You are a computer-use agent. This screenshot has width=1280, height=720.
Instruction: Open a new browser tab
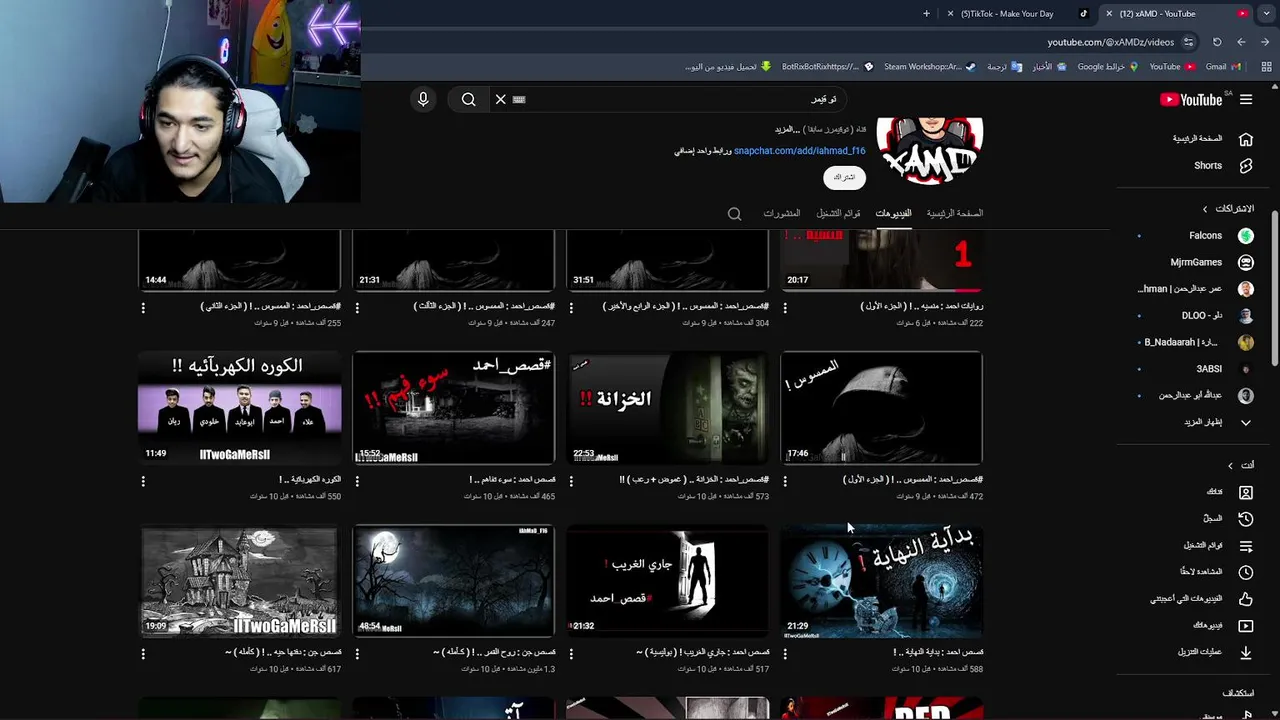(926, 14)
